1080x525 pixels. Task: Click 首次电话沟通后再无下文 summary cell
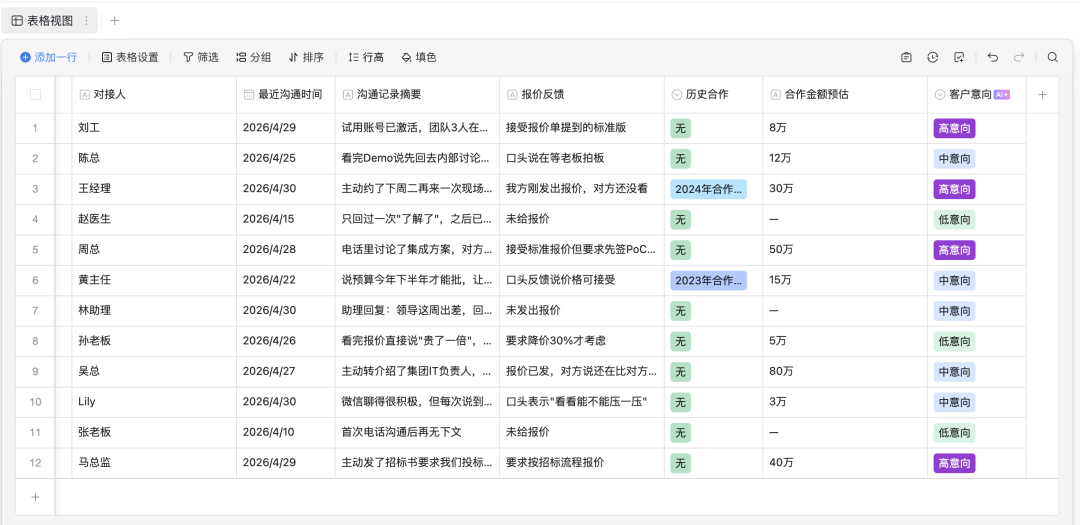point(417,433)
